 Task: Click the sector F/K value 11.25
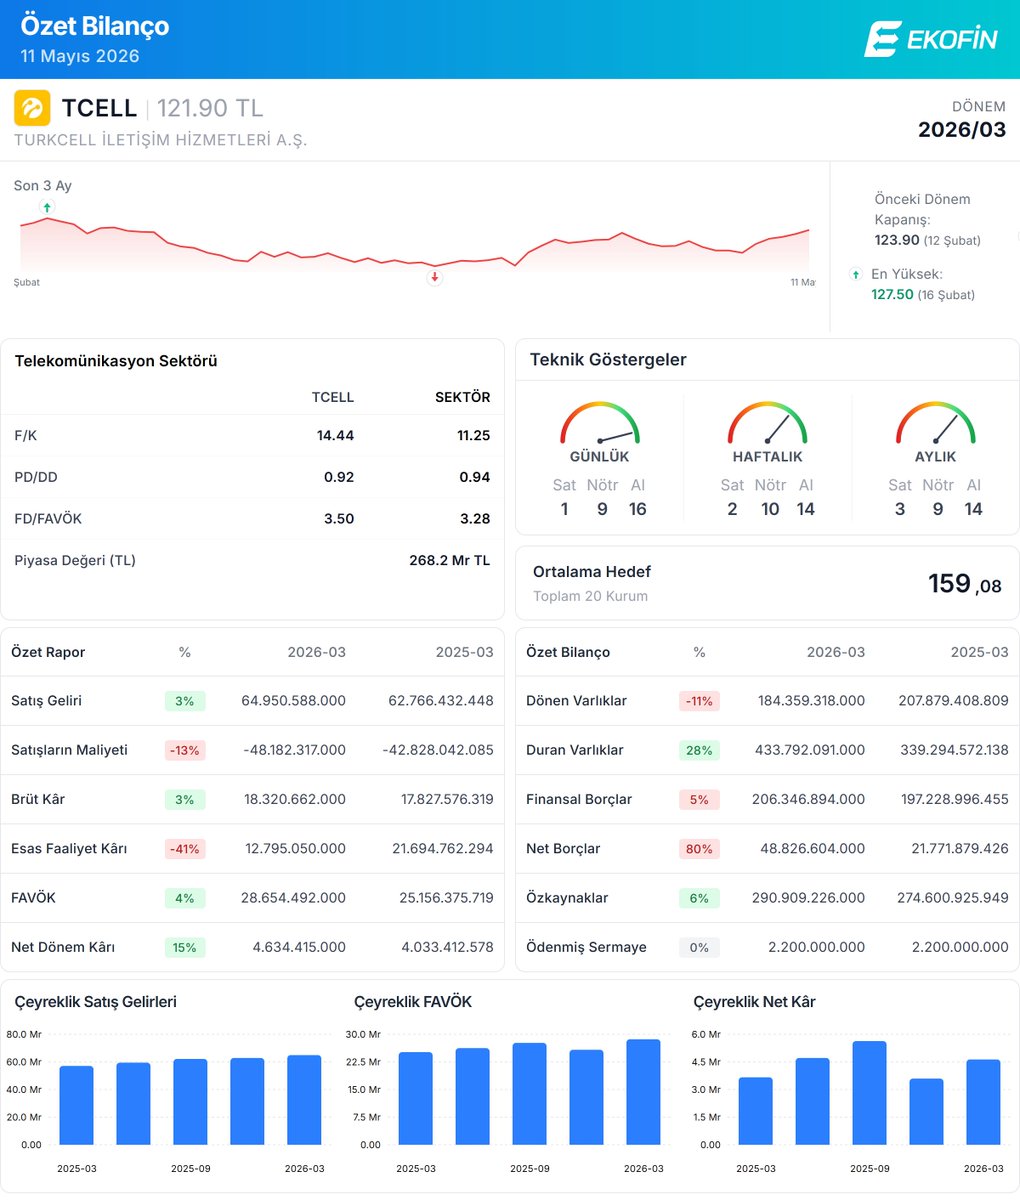(x=473, y=436)
